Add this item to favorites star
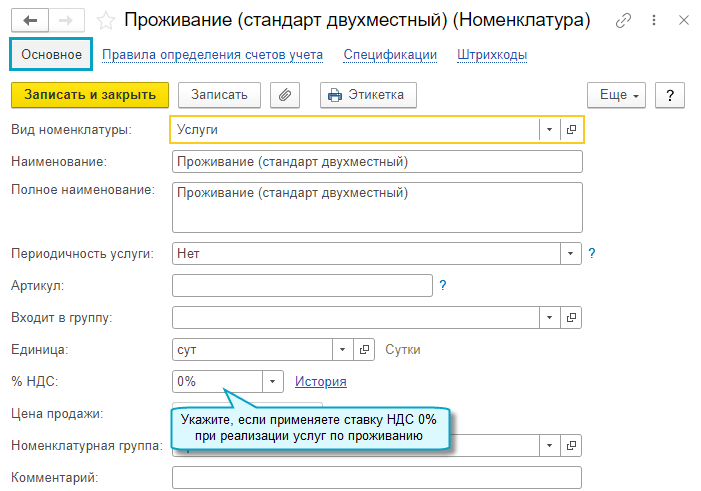Screen dimensions: 701x491 tap(106, 20)
